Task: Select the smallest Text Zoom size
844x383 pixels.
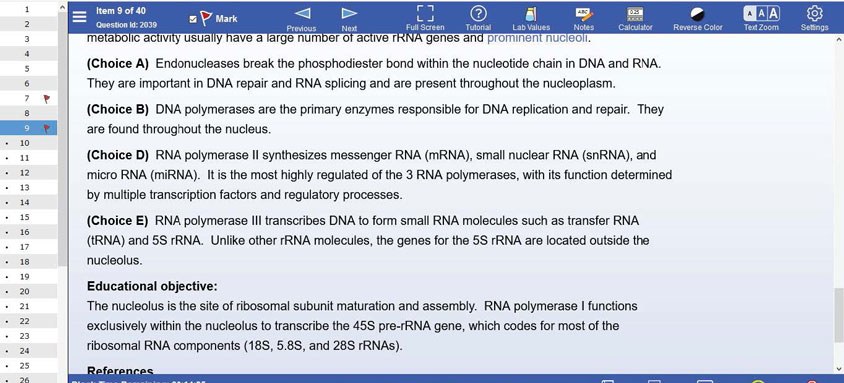Action: pyautogui.click(x=751, y=13)
